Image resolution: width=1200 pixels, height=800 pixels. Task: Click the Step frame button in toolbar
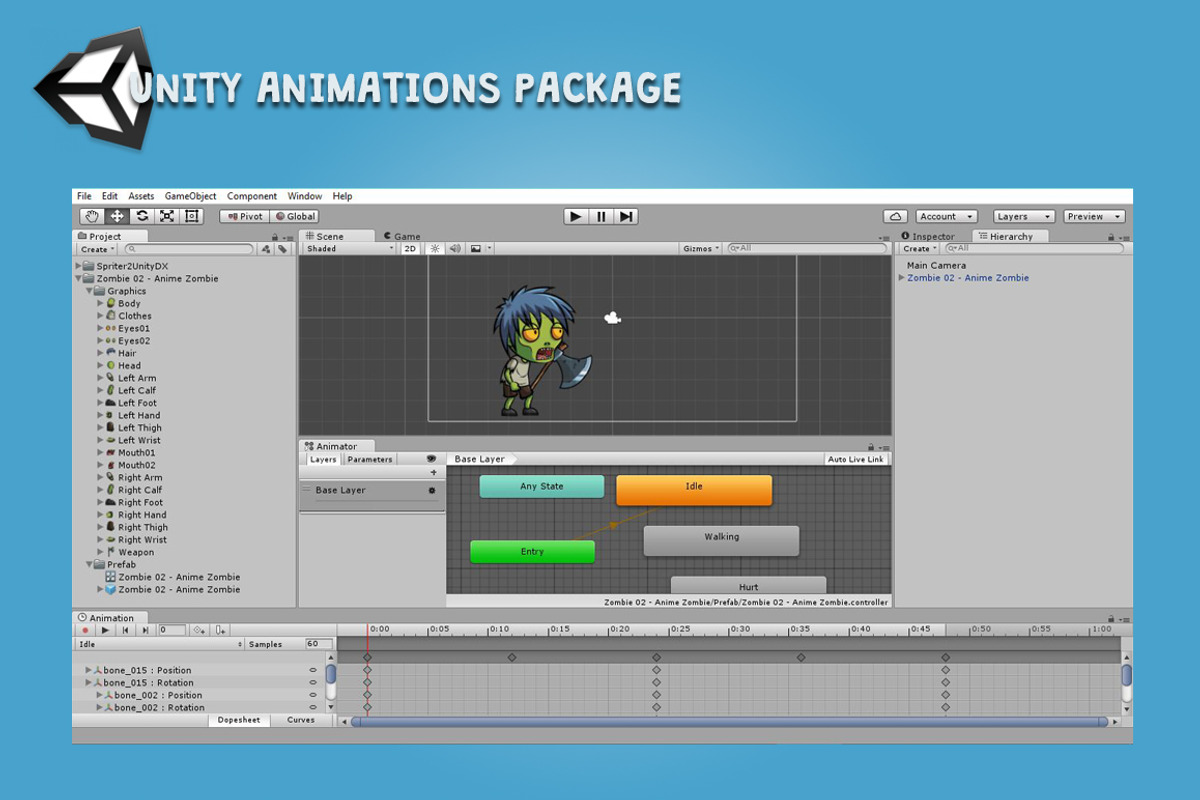(x=626, y=216)
